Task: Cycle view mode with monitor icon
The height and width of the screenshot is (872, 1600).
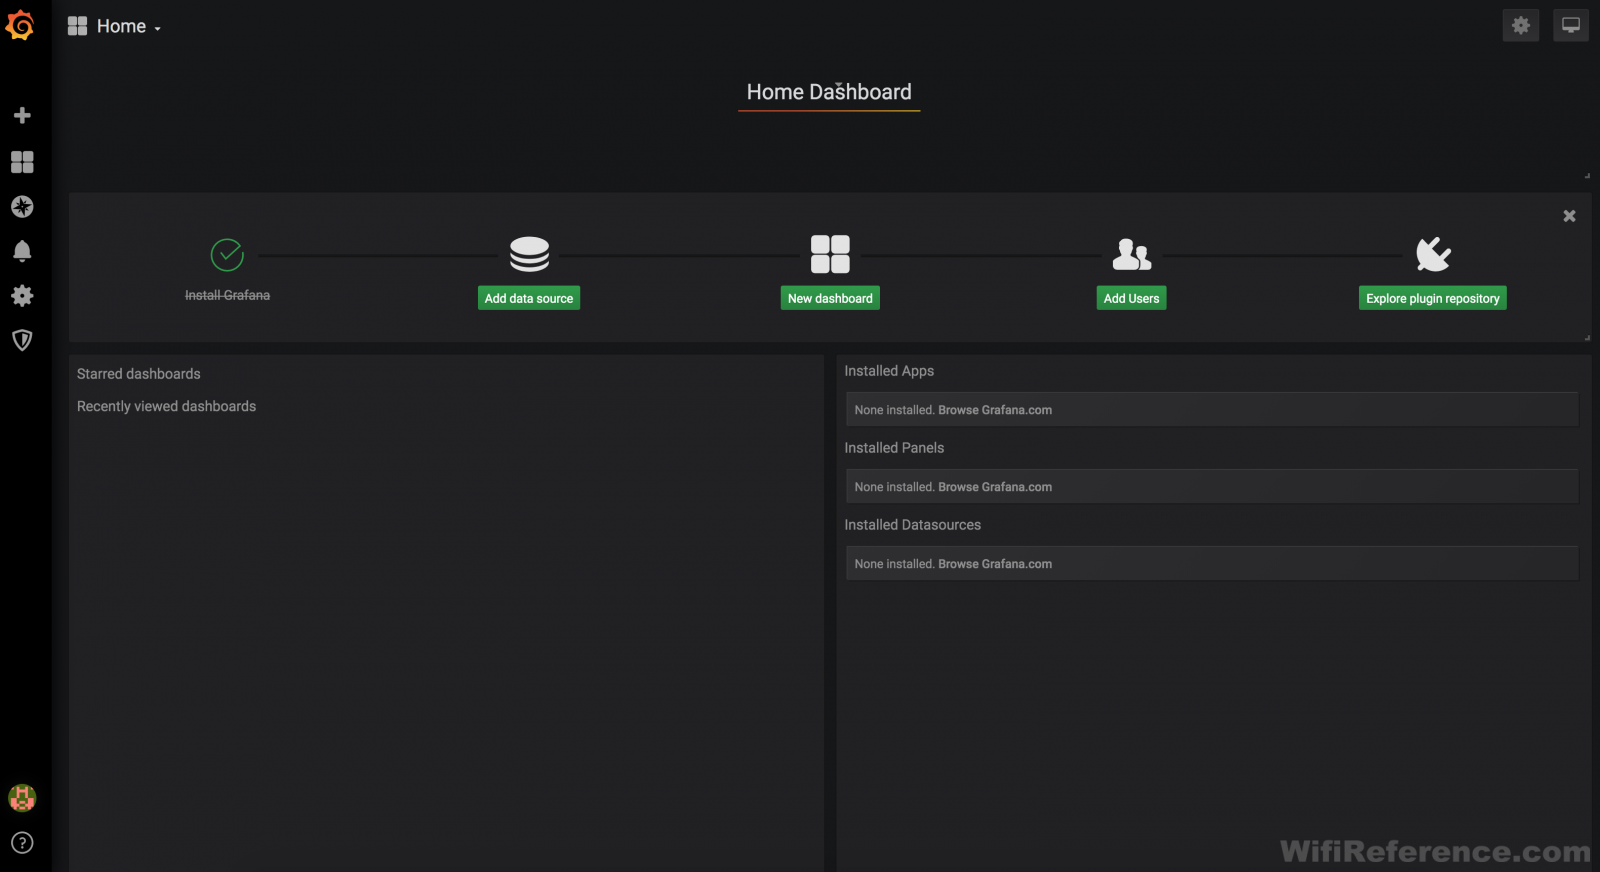Action: pos(1571,26)
